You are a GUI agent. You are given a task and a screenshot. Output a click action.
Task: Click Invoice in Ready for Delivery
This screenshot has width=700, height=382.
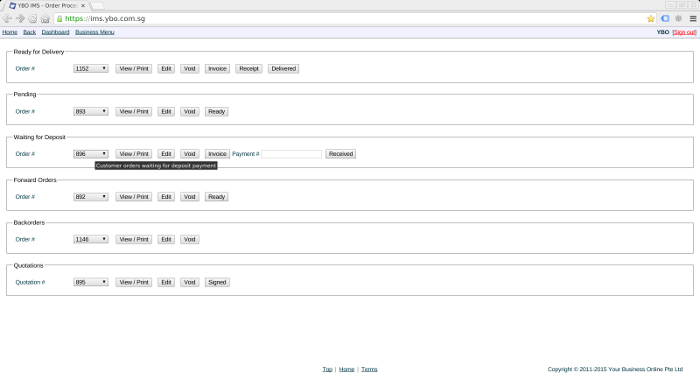coord(217,69)
